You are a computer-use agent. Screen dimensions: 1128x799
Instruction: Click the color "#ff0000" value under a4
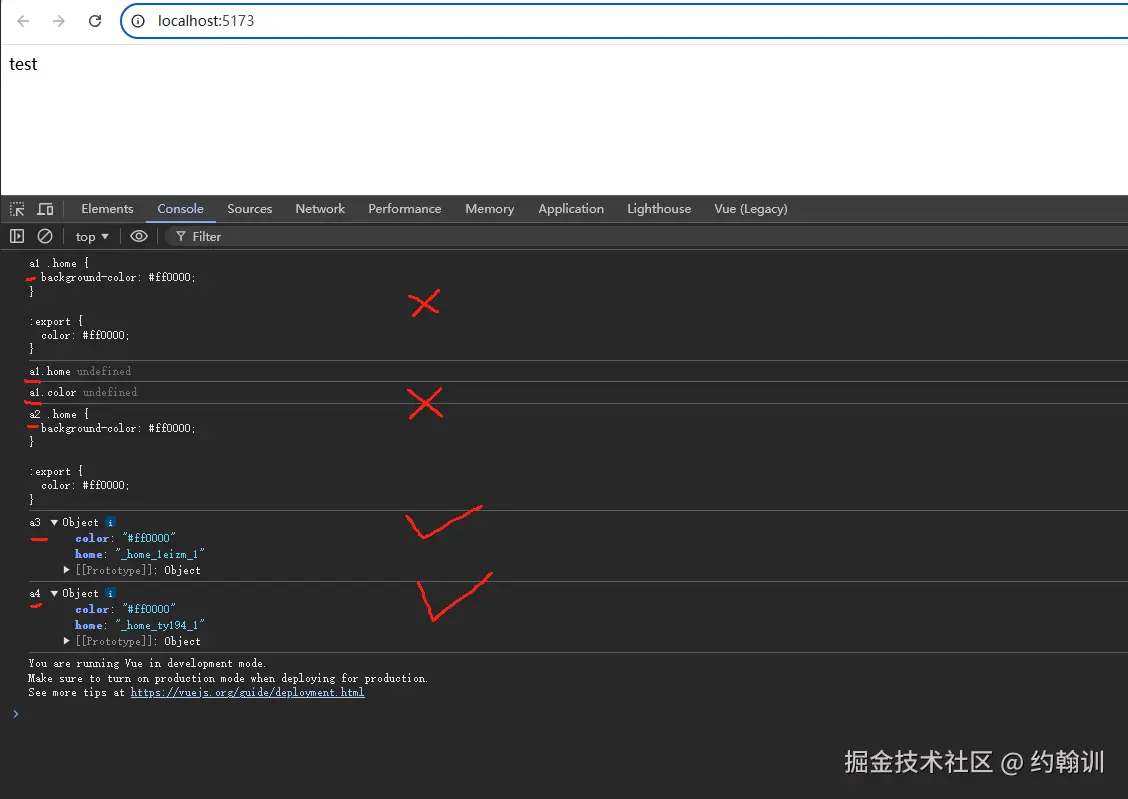coord(149,609)
